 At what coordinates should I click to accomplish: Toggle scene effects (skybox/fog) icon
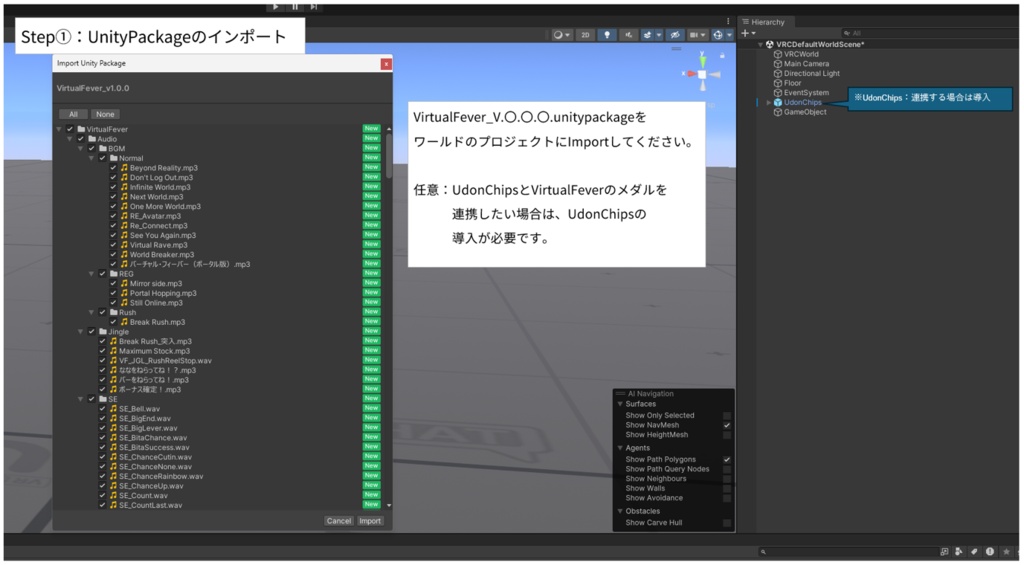647,35
